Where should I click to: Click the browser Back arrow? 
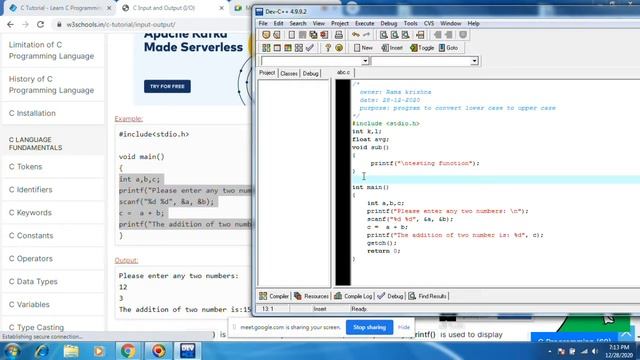10,24
